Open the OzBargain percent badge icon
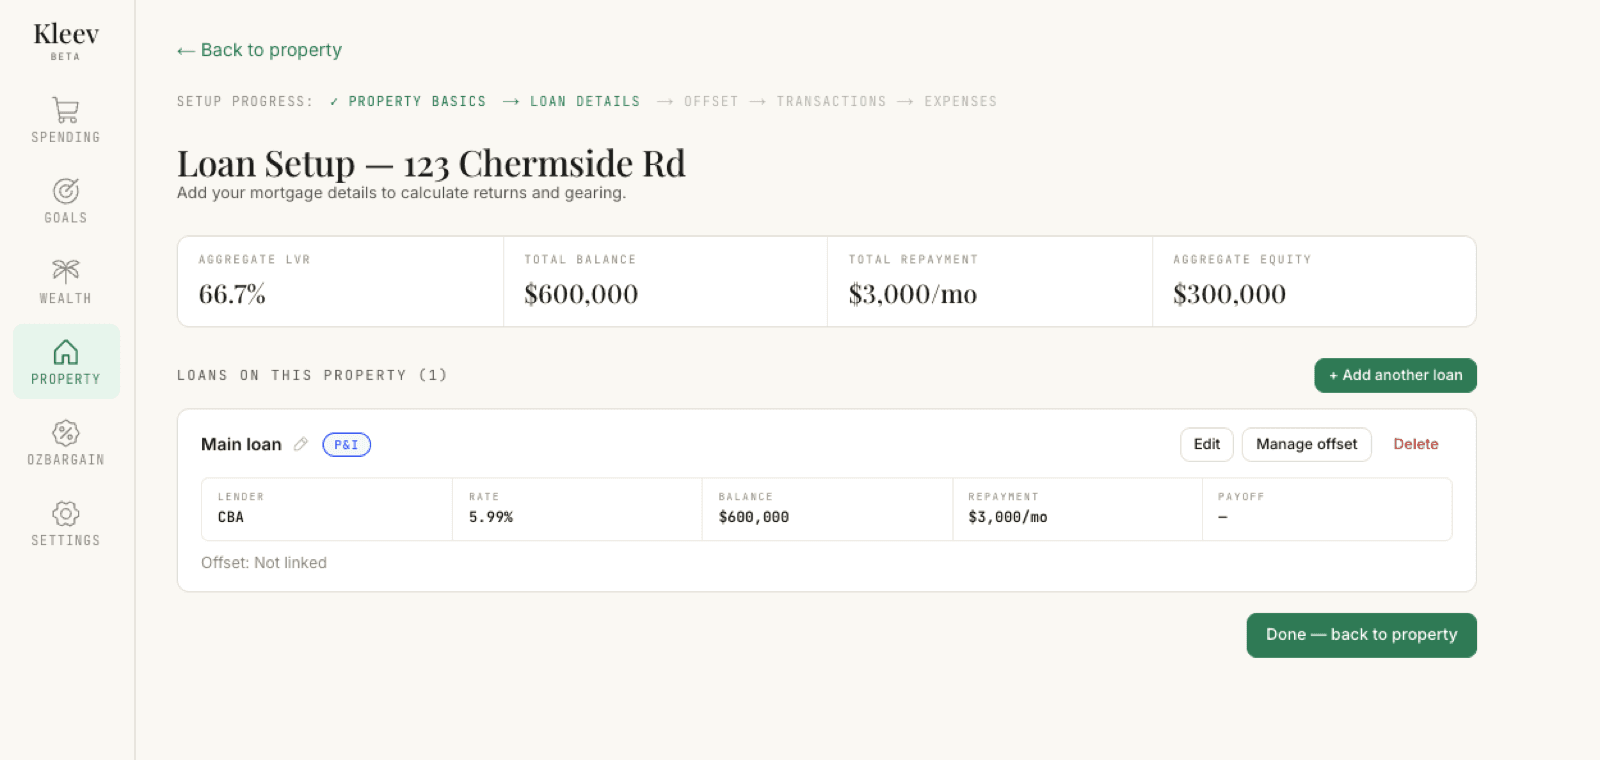The width and height of the screenshot is (1600, 760). pos(66,433)
